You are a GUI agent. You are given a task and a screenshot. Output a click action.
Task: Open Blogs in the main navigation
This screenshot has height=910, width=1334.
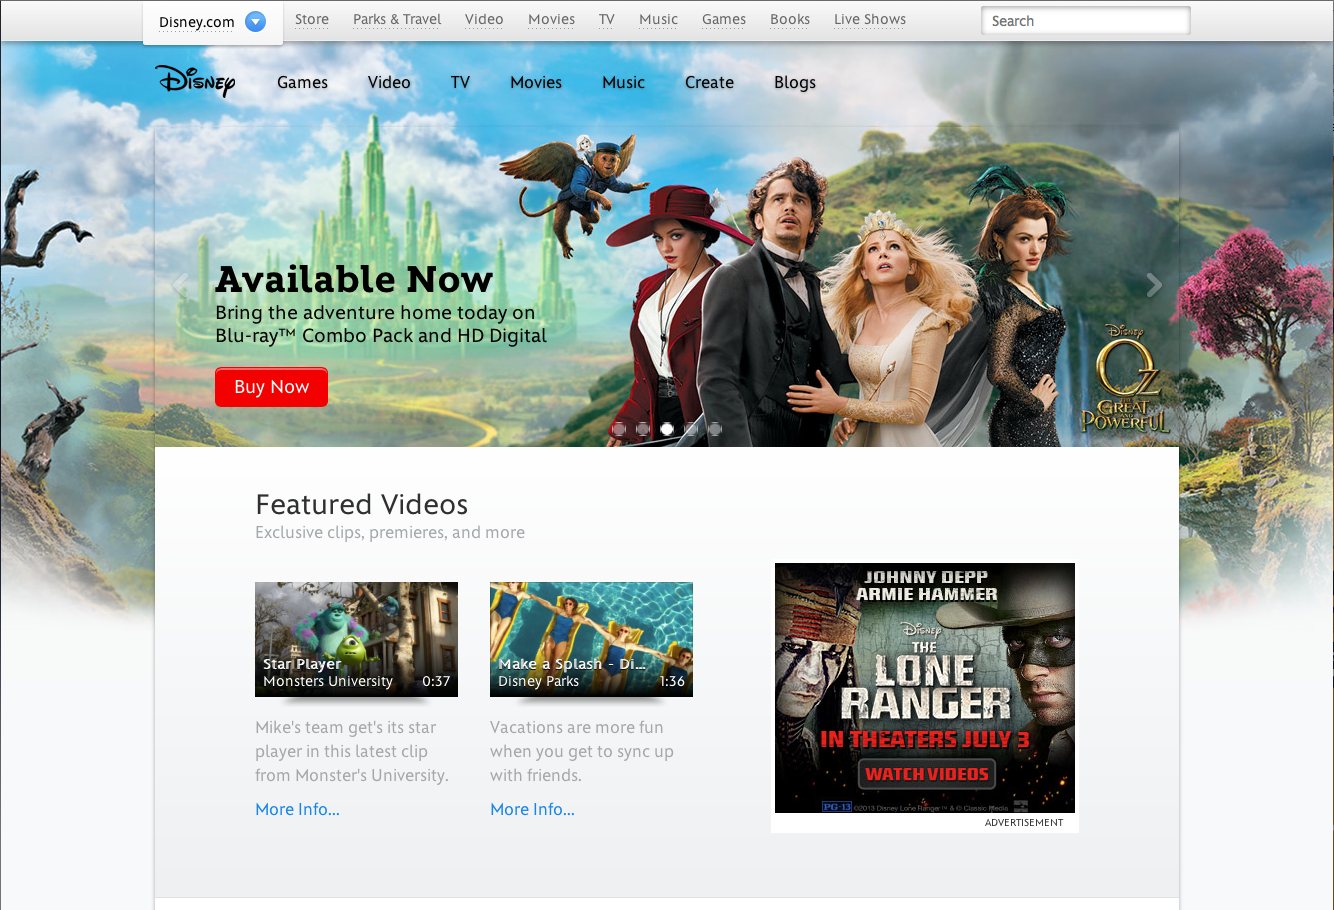point(795,82)
